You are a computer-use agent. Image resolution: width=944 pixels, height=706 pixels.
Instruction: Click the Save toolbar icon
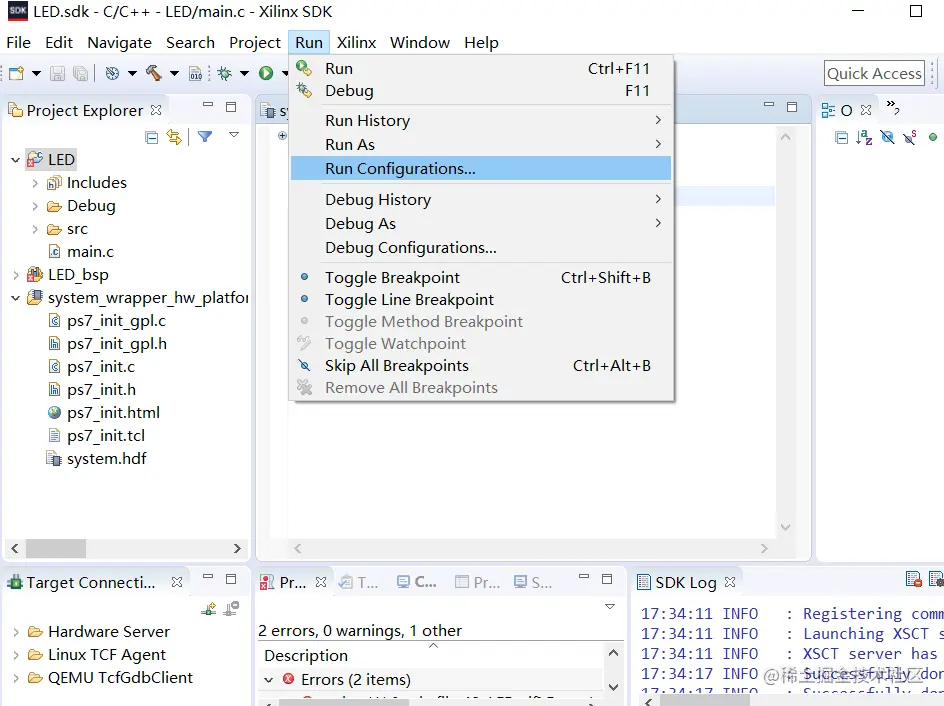coord(57,73)
